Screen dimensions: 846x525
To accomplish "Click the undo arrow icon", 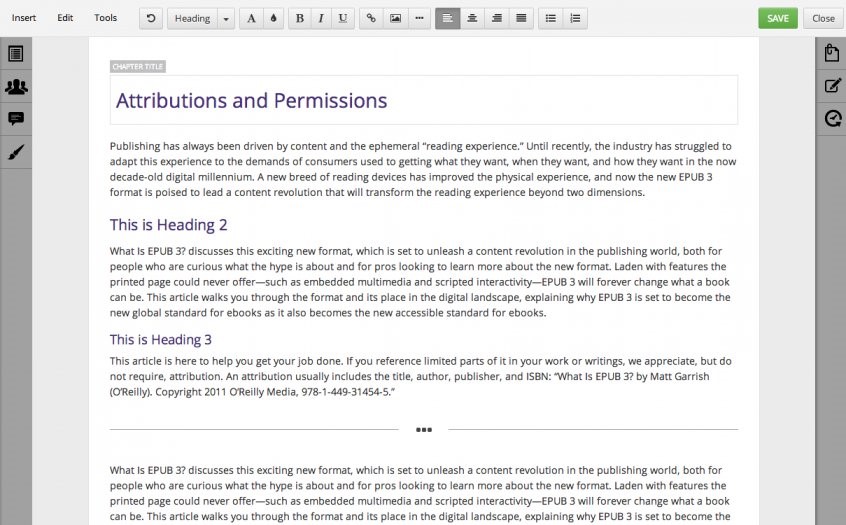I will click(x=151, y=18).
